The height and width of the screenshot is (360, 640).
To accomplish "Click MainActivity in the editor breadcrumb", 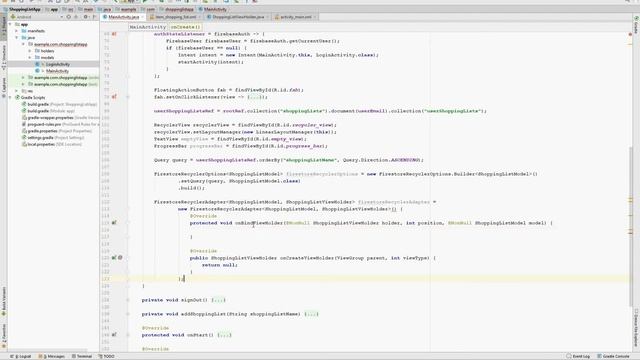I will click(x=147, y=27).
